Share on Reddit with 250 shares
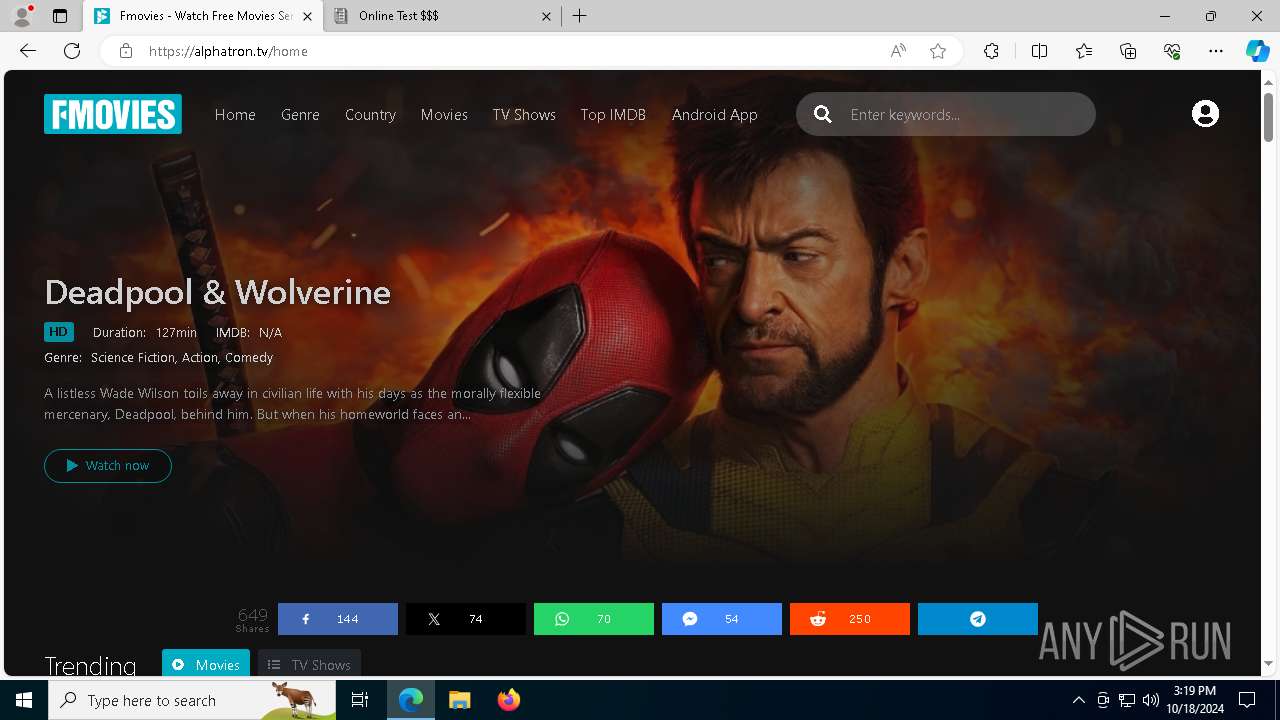Screen dimensions: 1280x720 click(850, 619)
